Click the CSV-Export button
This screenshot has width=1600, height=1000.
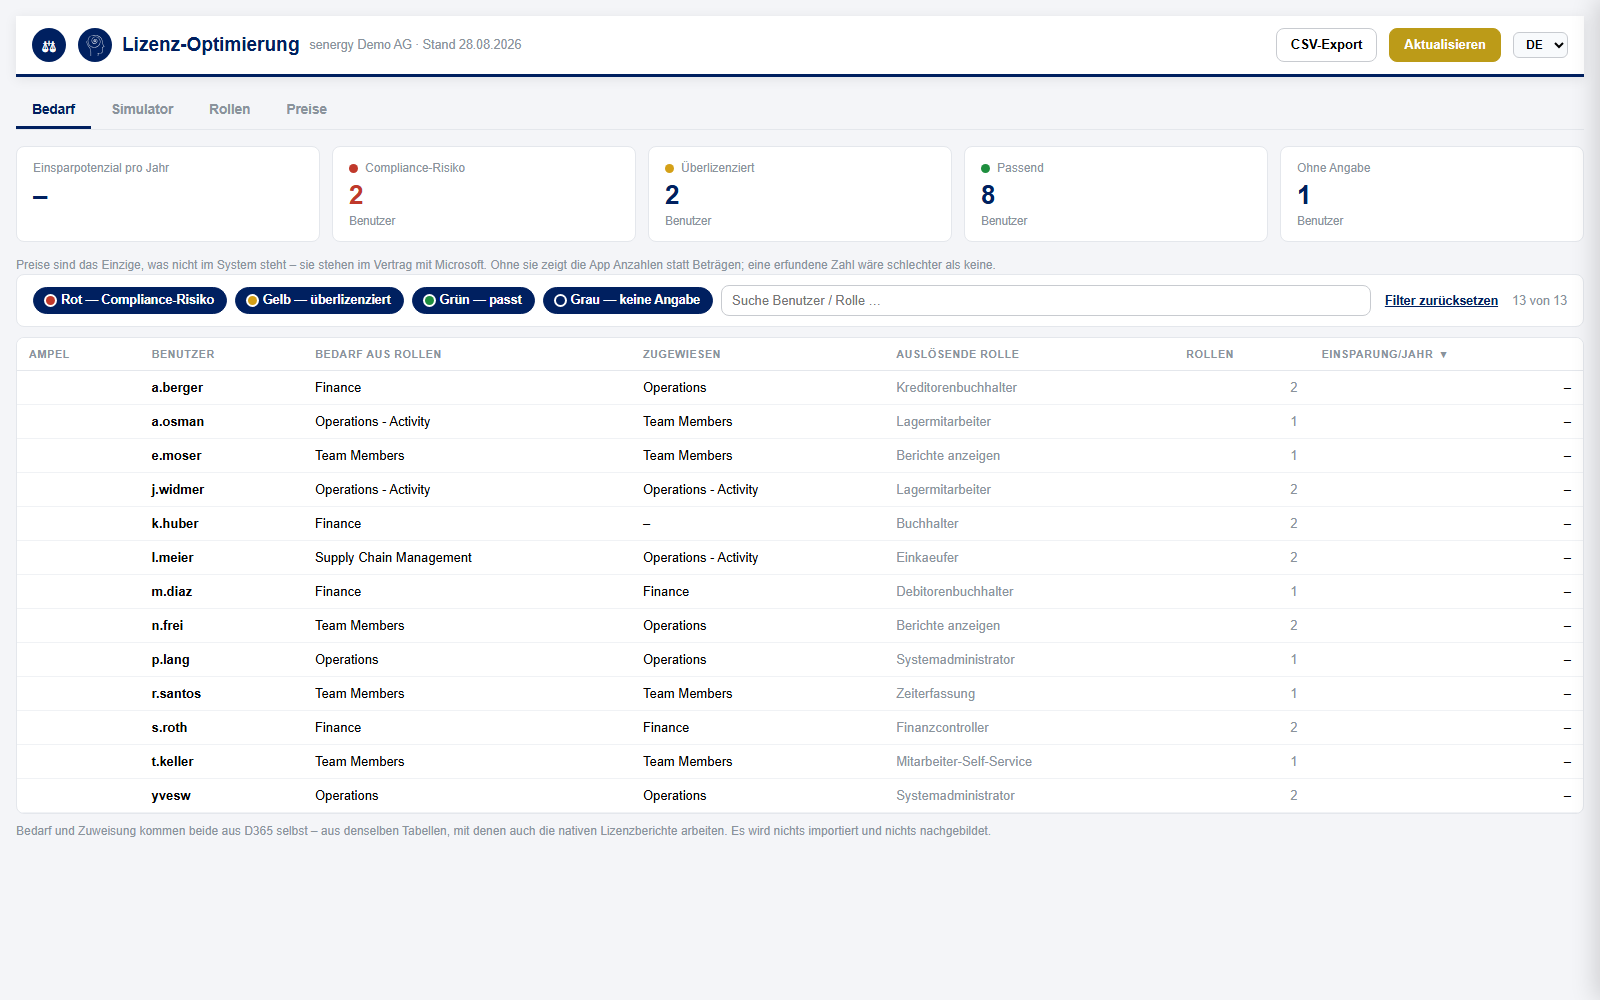1326,45
